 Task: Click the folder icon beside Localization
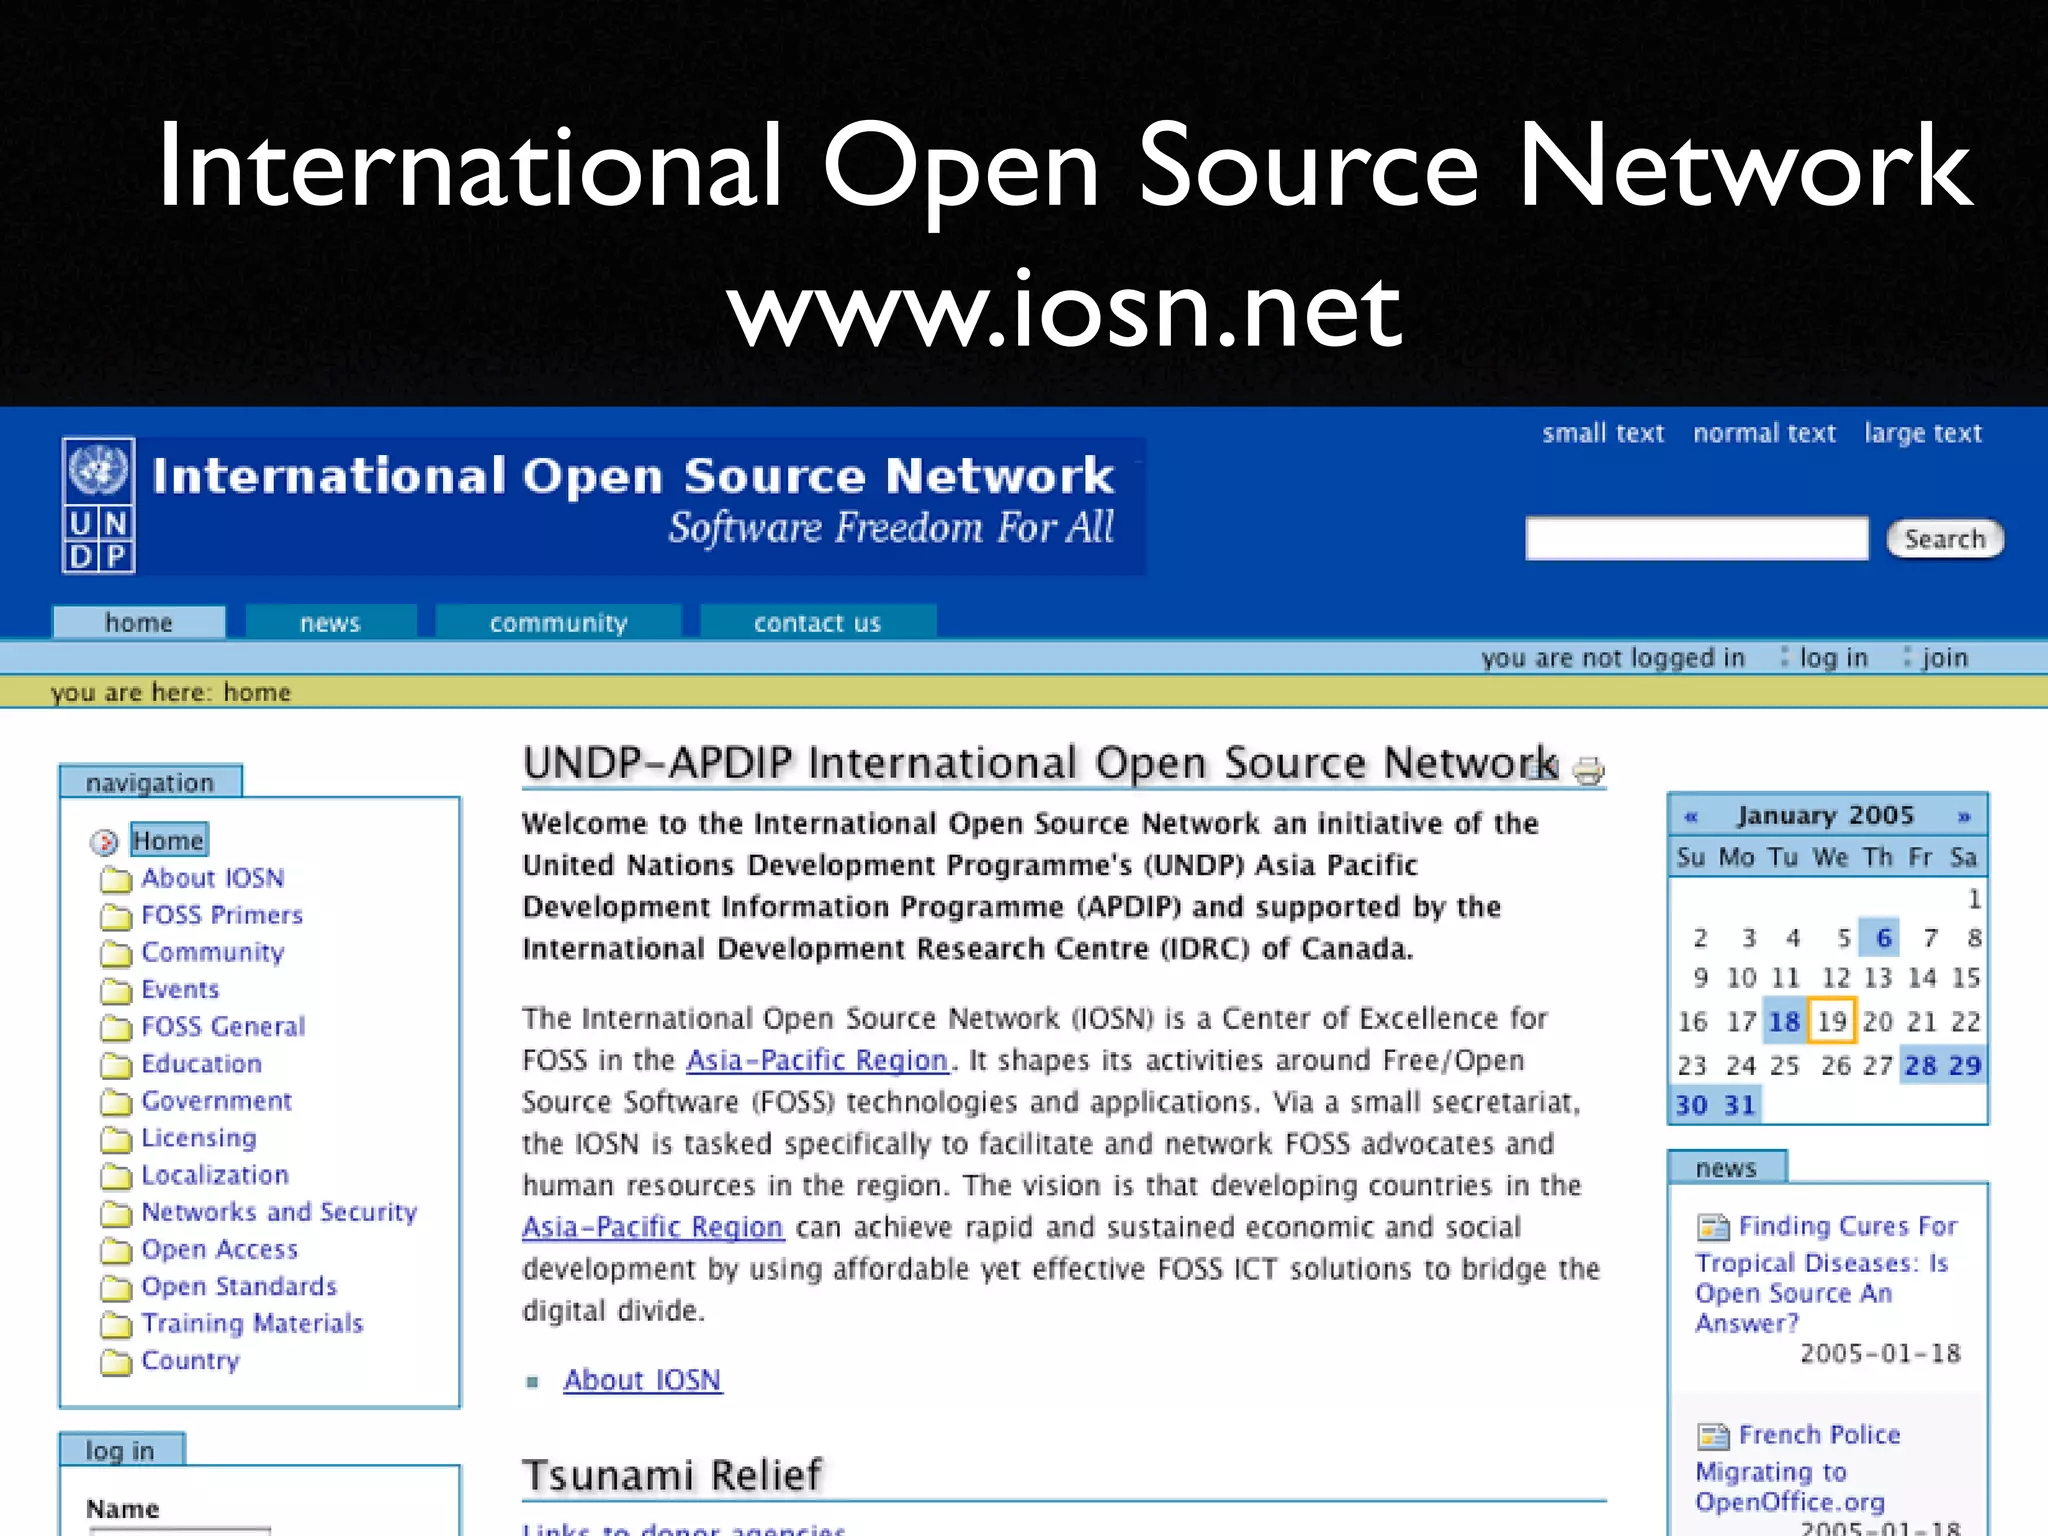point(116,1175)
